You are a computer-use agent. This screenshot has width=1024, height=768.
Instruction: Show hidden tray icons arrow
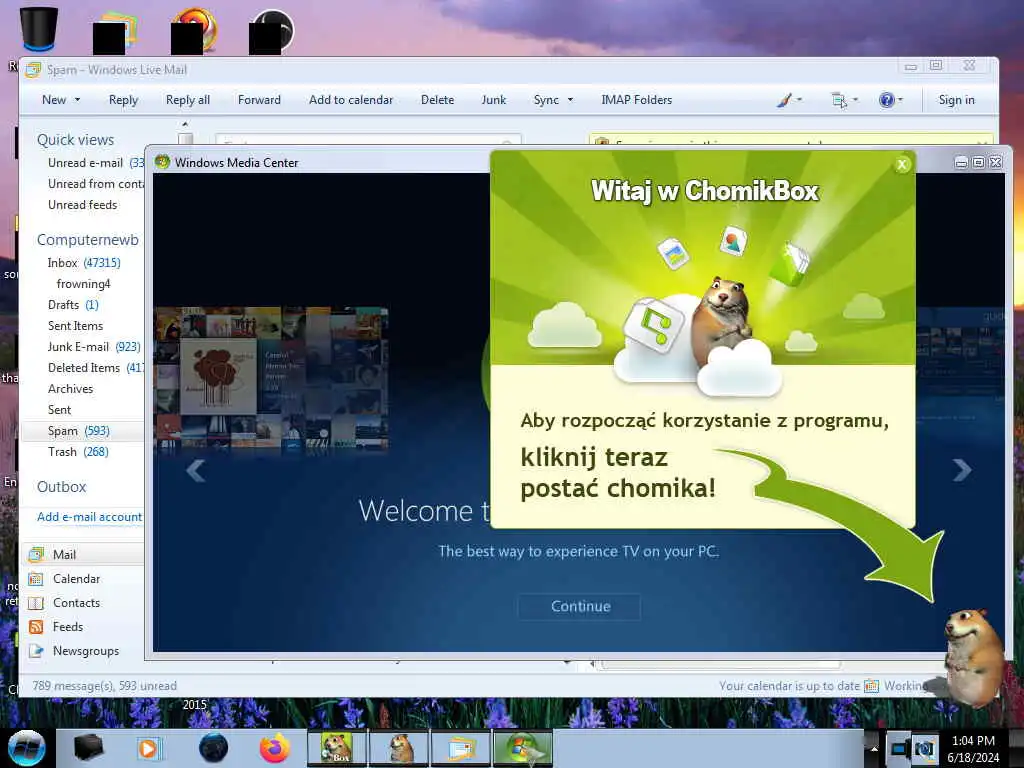[874, 748]
